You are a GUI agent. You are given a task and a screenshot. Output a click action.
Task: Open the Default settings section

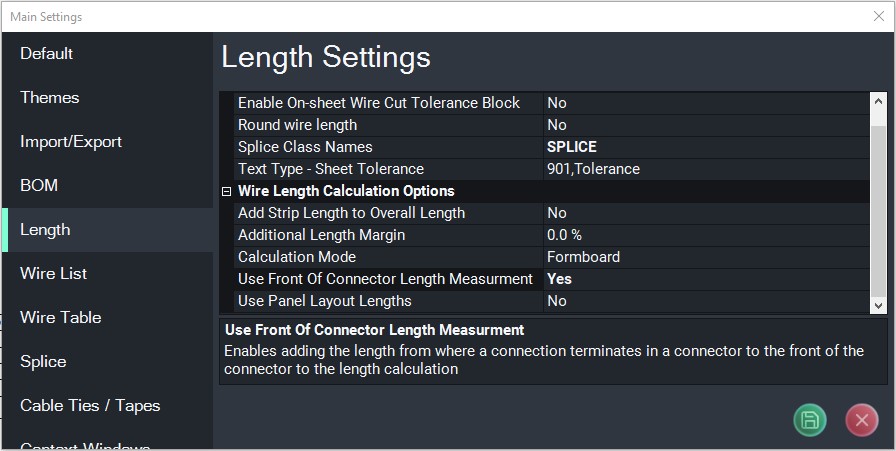[107, 54]
